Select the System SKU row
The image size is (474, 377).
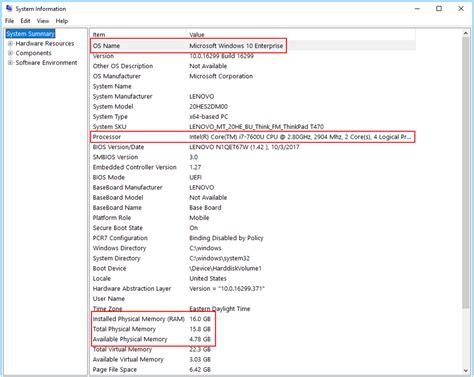click(x=253, y=127)
